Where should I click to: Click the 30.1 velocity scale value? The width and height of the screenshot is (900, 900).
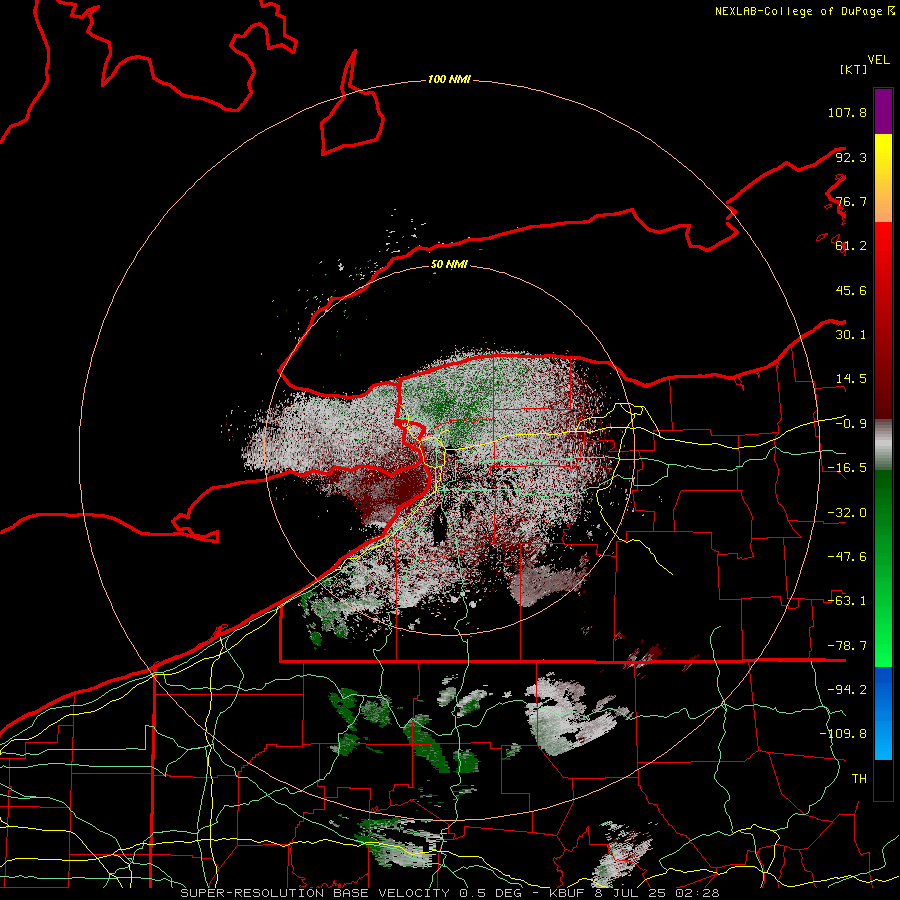pos(851,335)
